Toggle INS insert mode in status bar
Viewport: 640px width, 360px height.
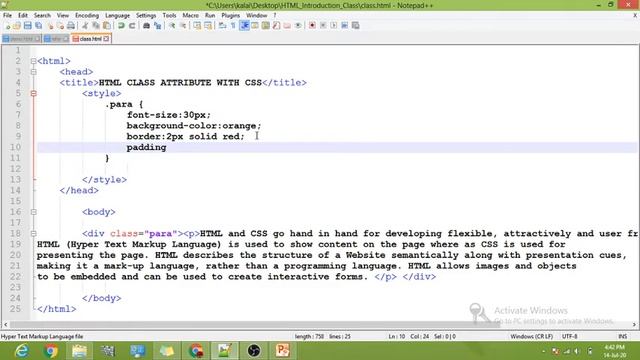point(622,336)
